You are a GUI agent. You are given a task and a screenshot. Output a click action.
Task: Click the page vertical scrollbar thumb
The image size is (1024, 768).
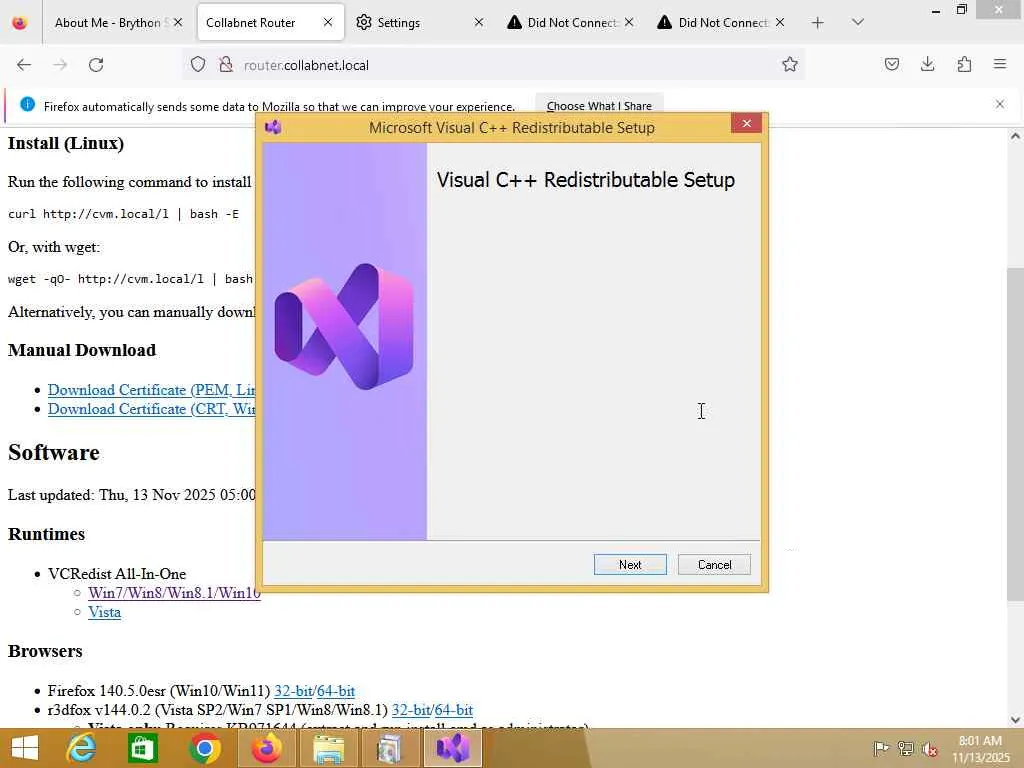pyautogui.click(x=1015, y=434)
